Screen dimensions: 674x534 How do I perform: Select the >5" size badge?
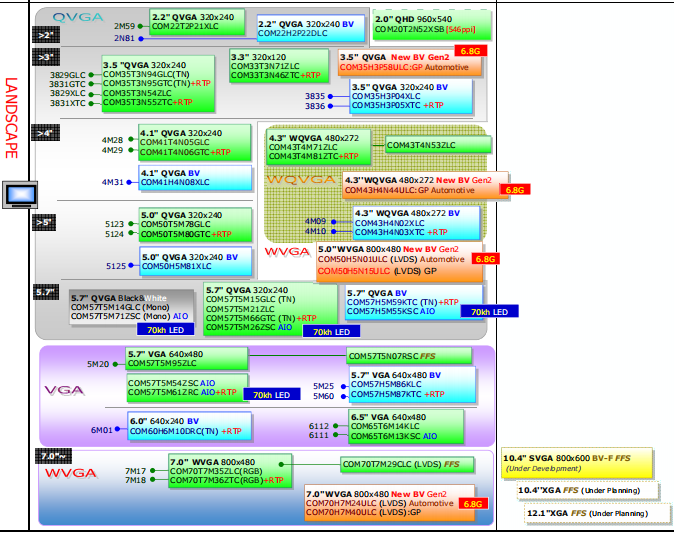[x=44, y=222]
